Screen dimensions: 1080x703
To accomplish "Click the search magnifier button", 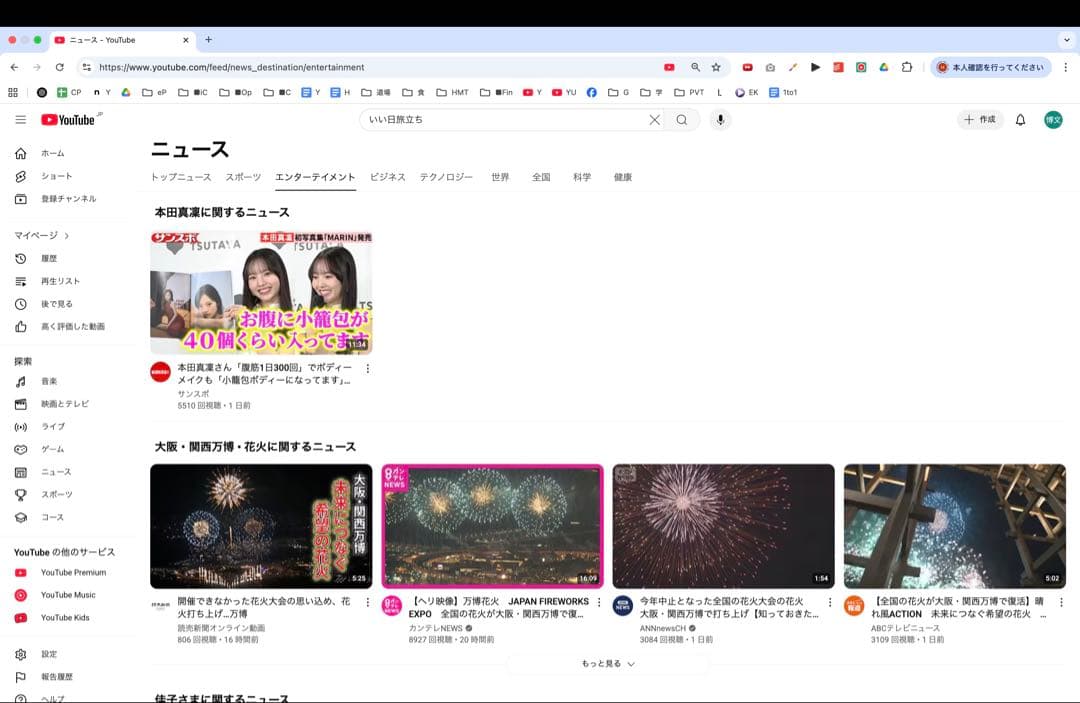I will [682, 120].
